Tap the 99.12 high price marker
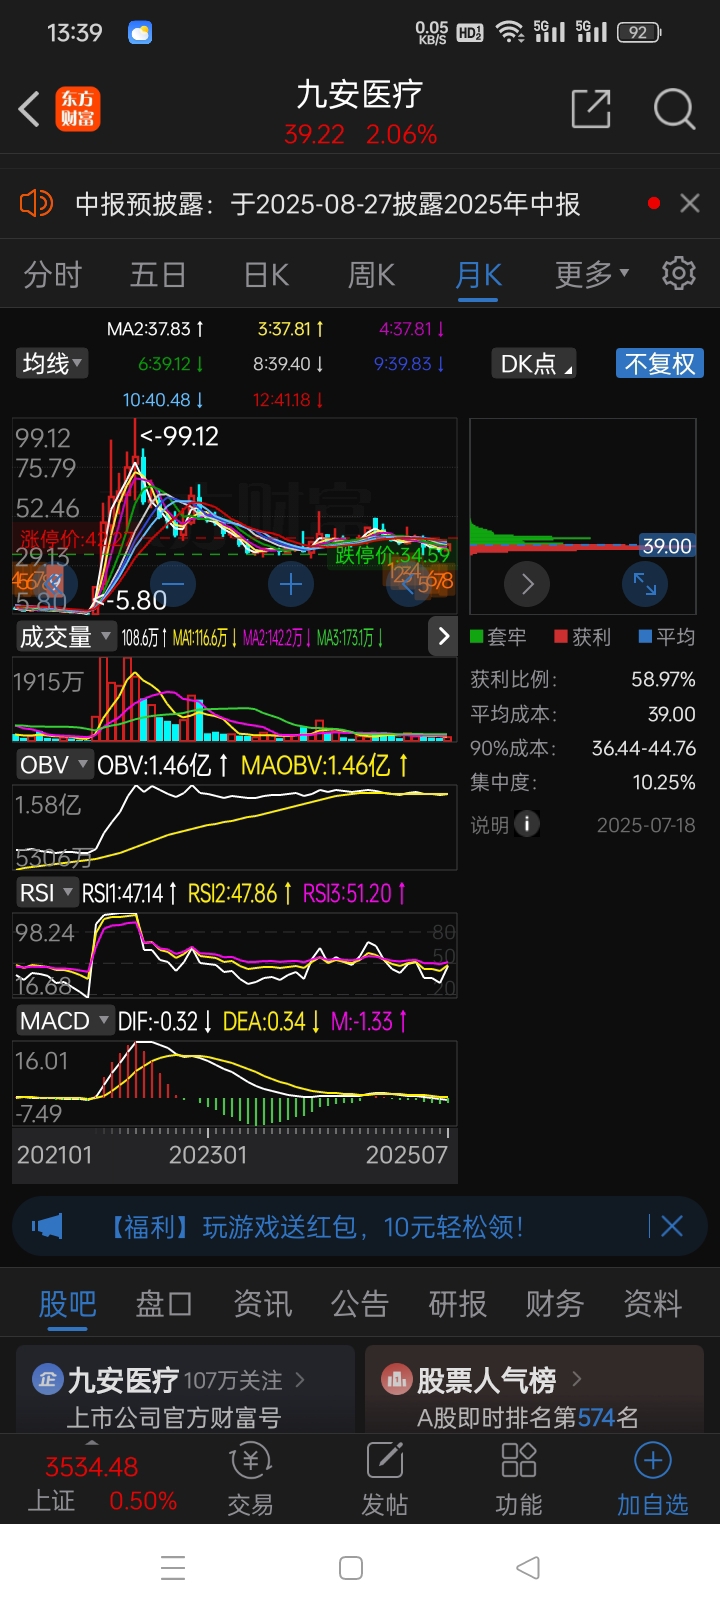720x1612 pixels. click(180, 436)
